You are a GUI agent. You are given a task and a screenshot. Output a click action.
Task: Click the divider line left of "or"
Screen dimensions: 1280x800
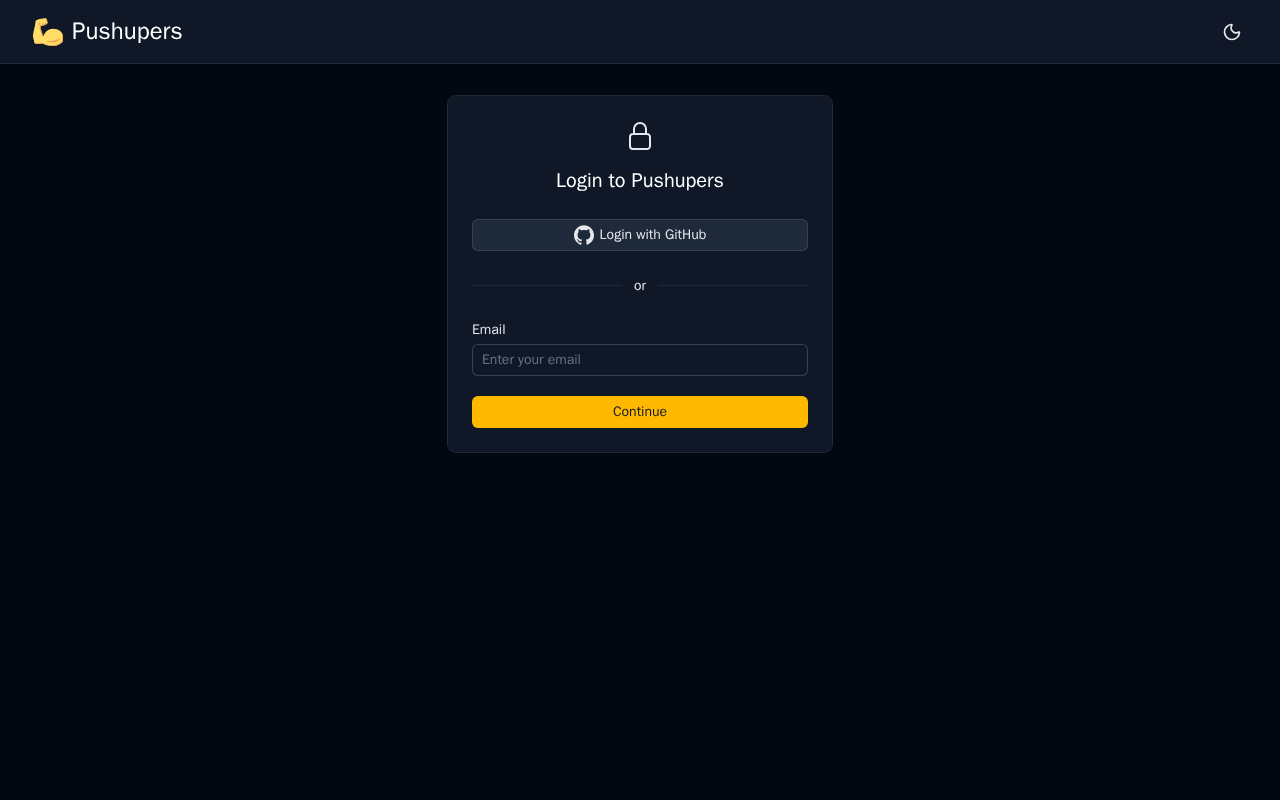(547, 286)
